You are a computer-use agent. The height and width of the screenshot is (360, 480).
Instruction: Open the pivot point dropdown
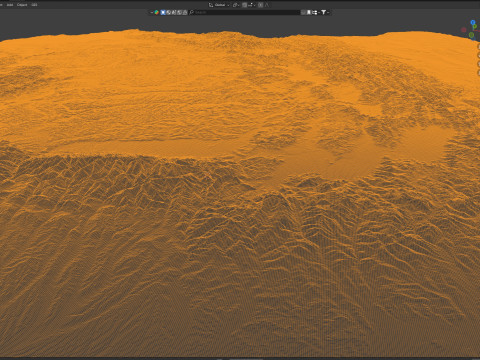(x=236, y=5)
